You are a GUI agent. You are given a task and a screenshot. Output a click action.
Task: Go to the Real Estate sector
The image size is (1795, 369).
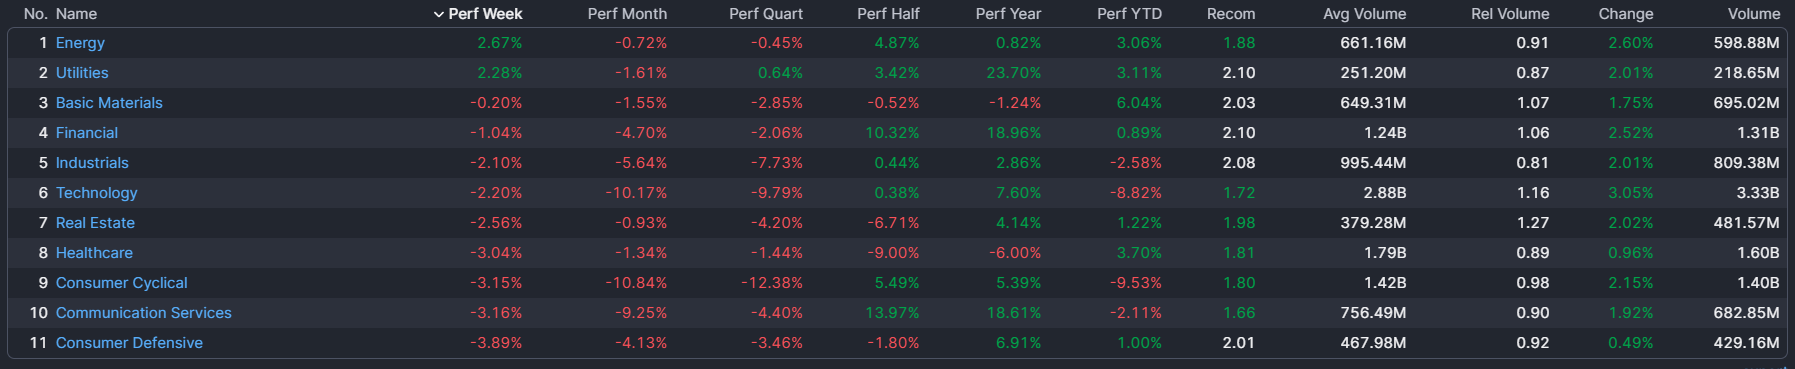(x=95, y=223)
